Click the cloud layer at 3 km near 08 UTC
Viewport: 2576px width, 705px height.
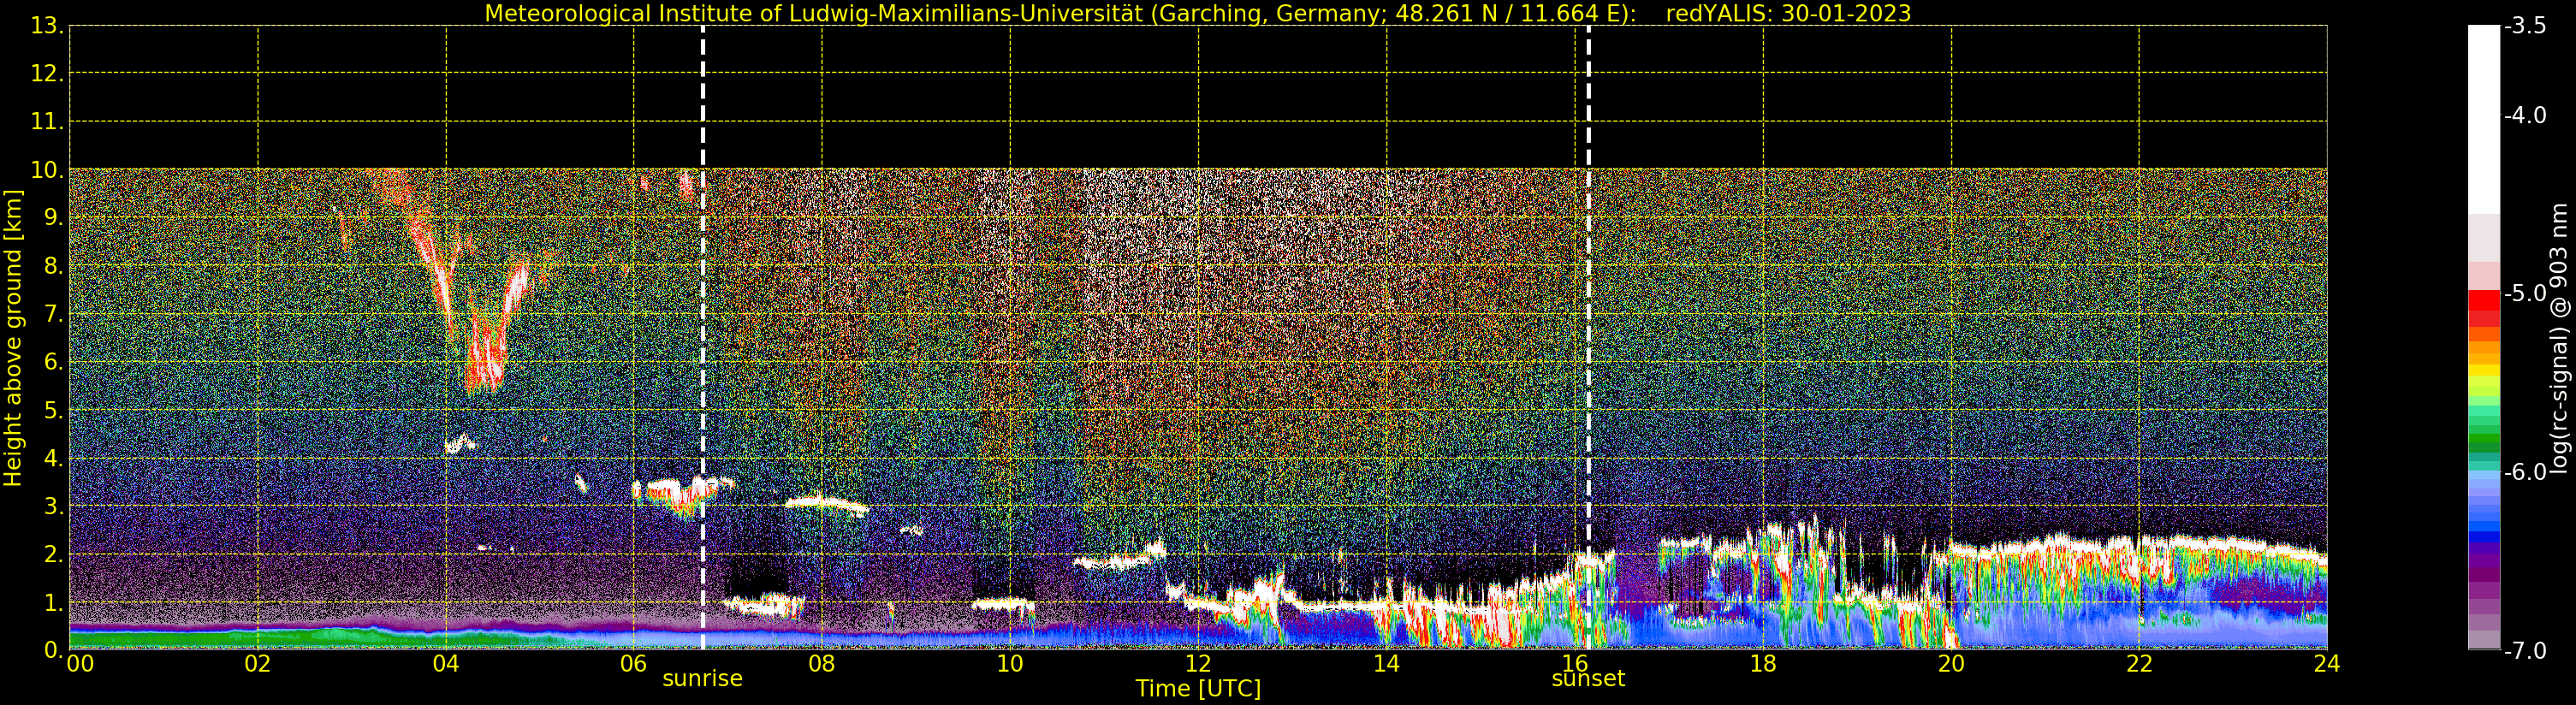[826, 504]
